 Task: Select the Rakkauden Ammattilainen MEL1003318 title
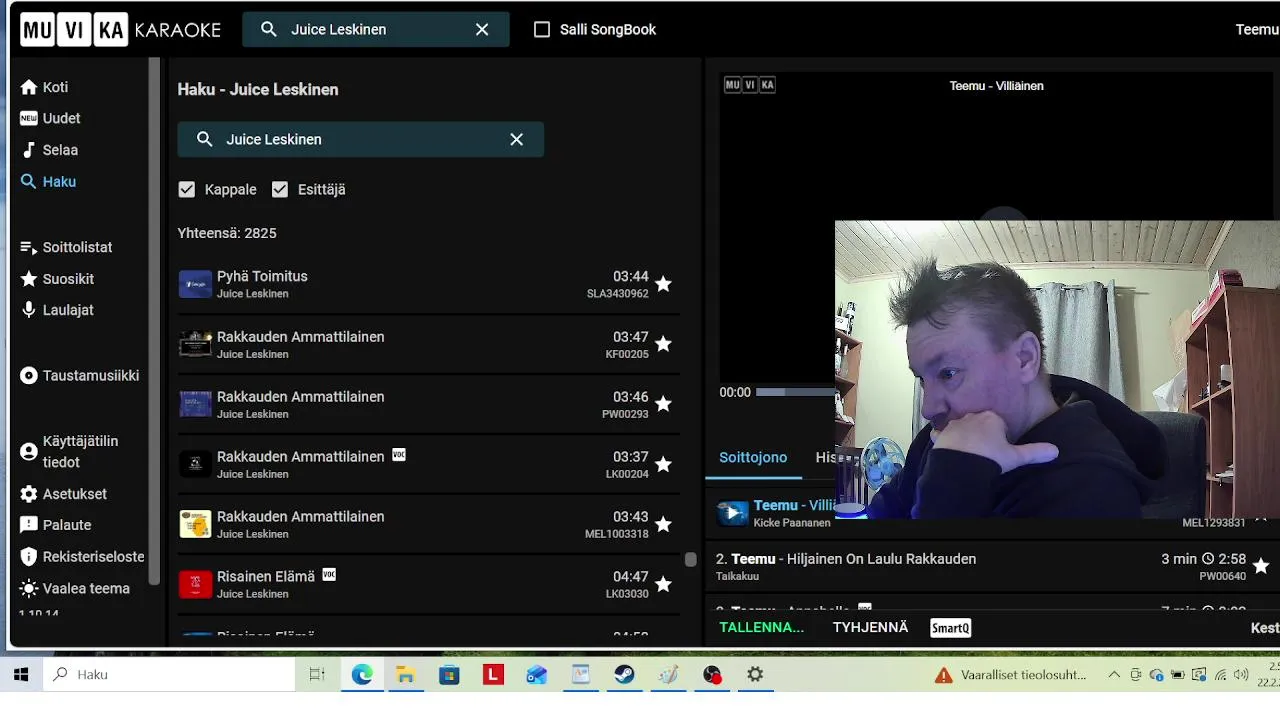[300, 516]
